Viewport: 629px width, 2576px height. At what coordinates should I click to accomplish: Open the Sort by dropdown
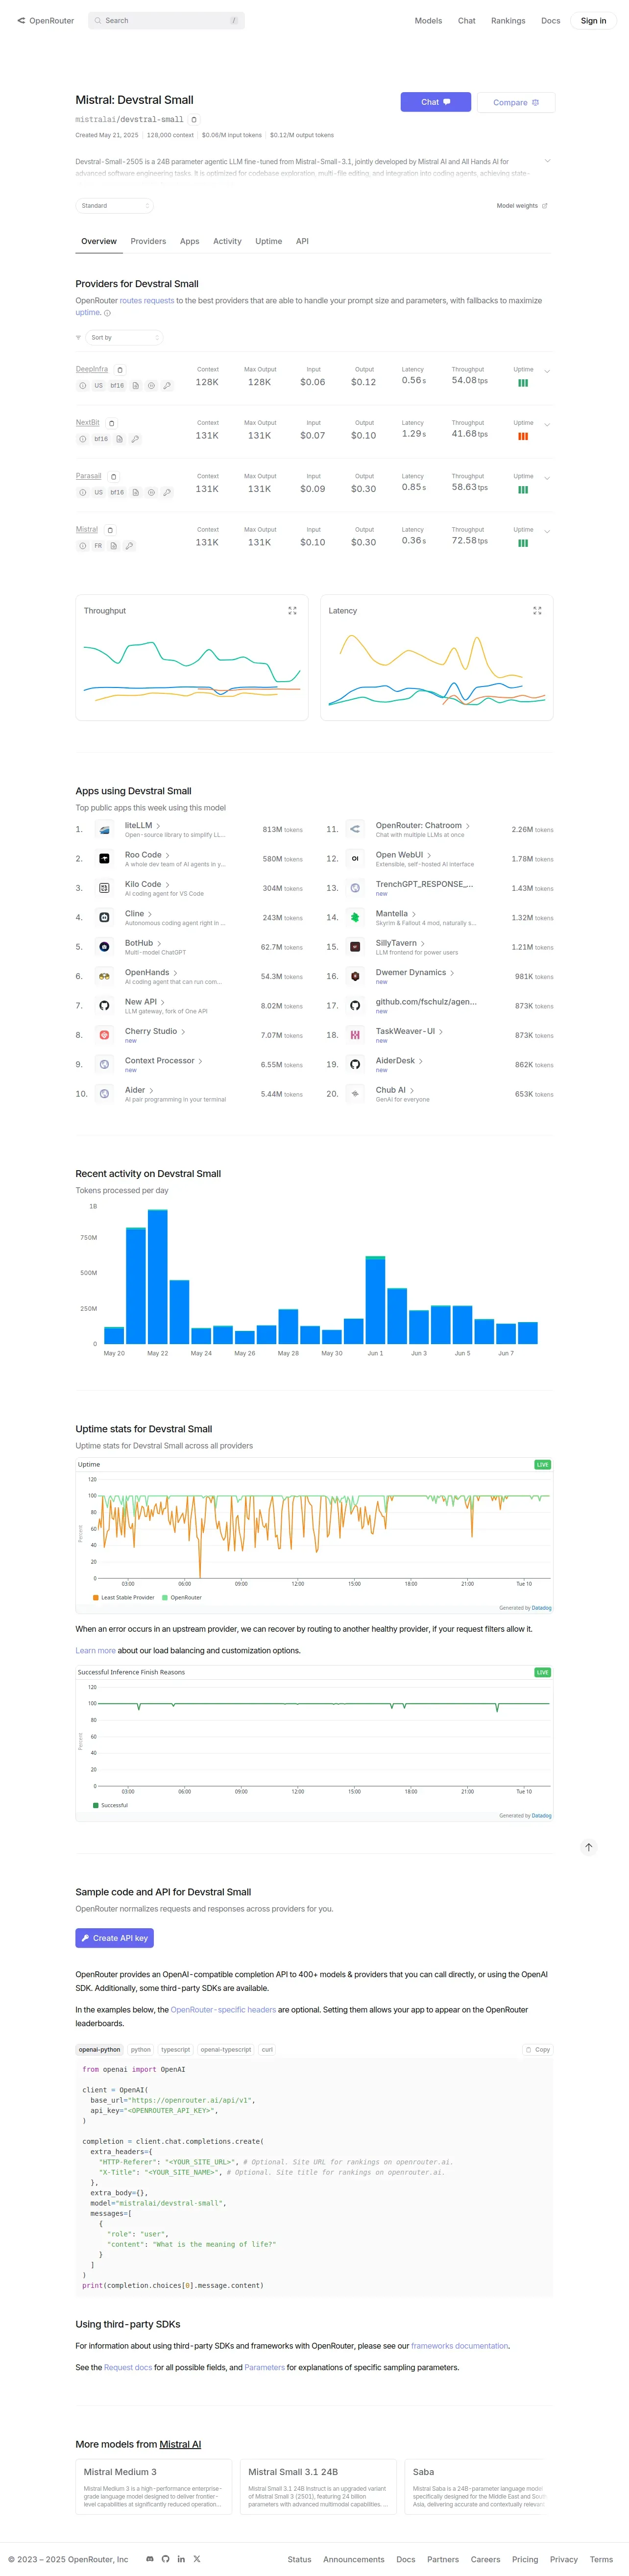tap(124, 337)
